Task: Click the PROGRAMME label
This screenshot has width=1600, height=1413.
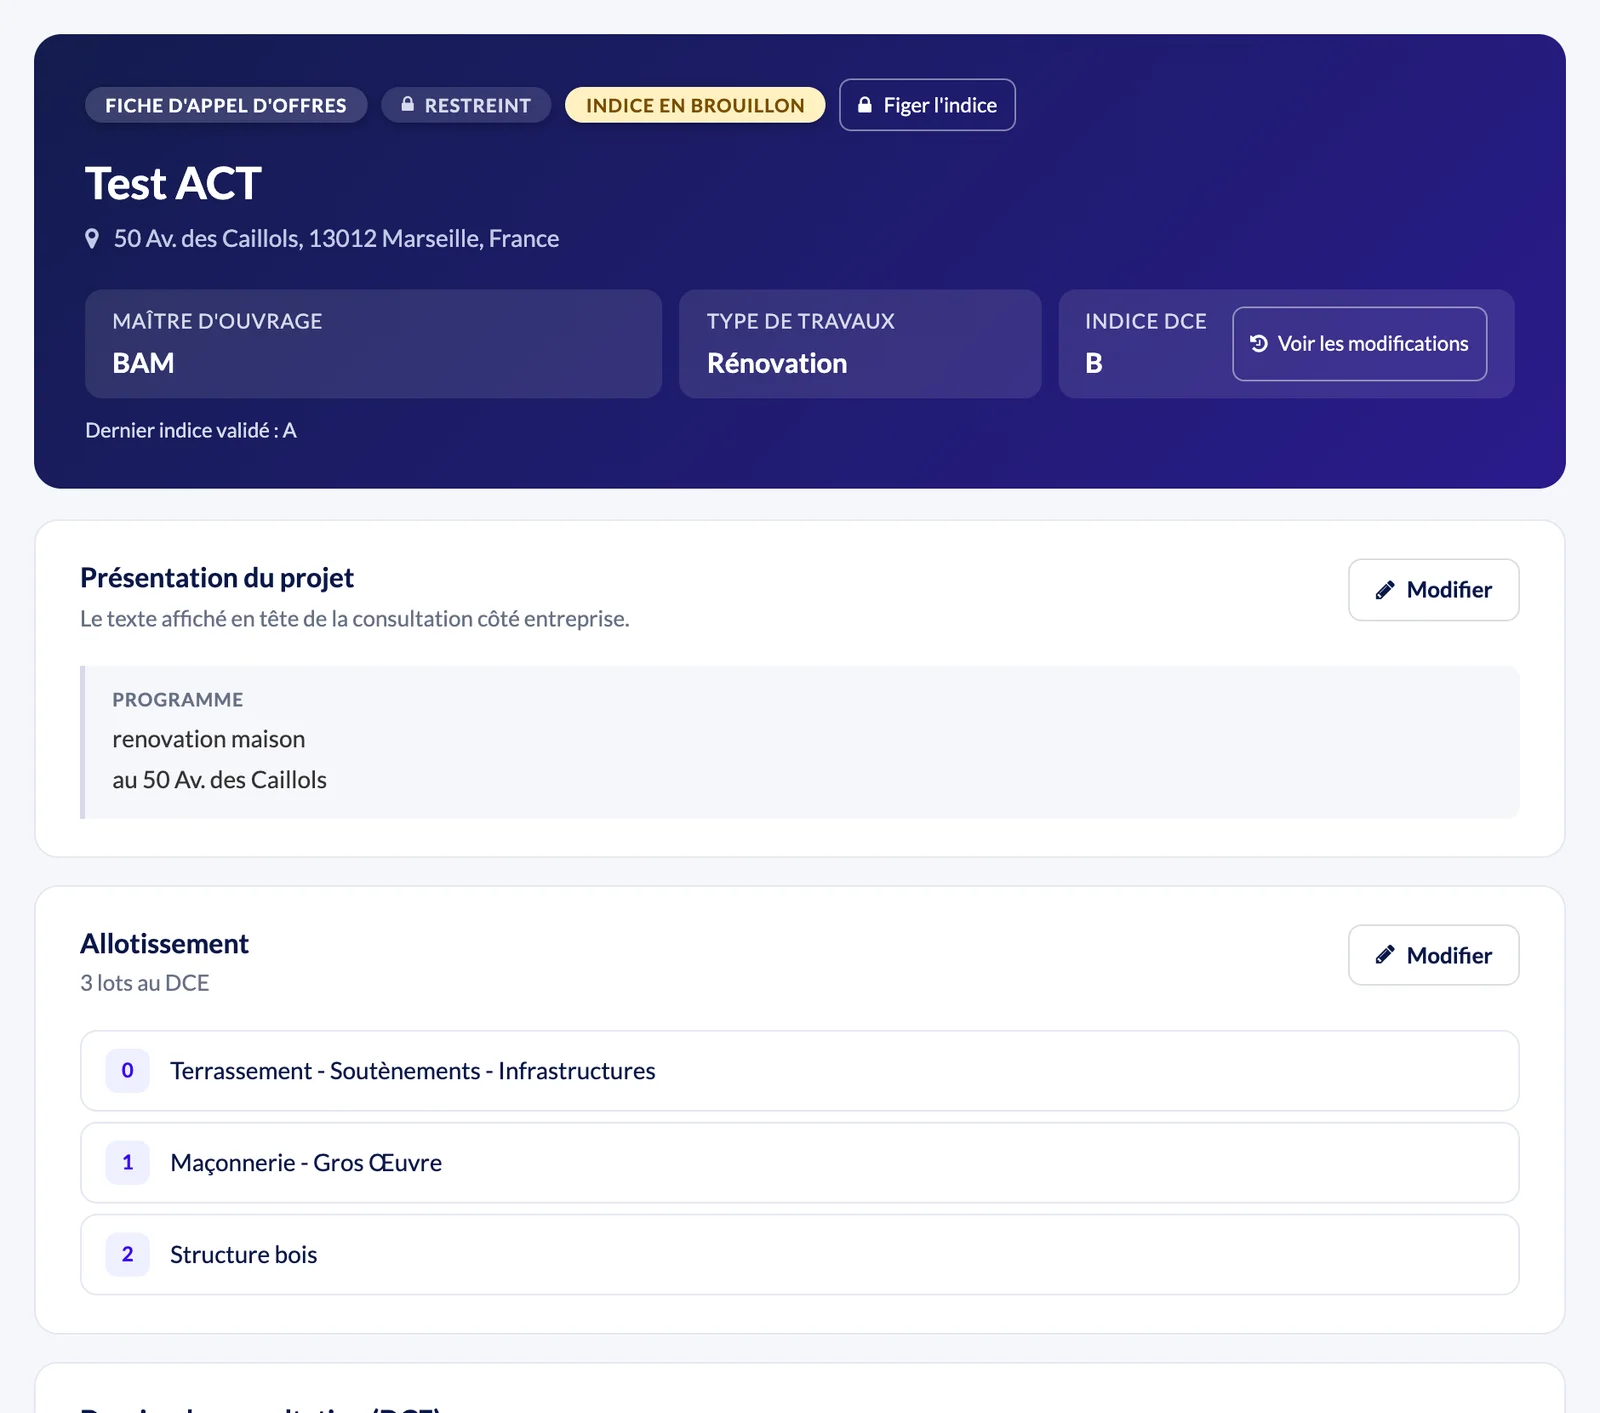Action: pyautogui.click(x=178, y=700)
